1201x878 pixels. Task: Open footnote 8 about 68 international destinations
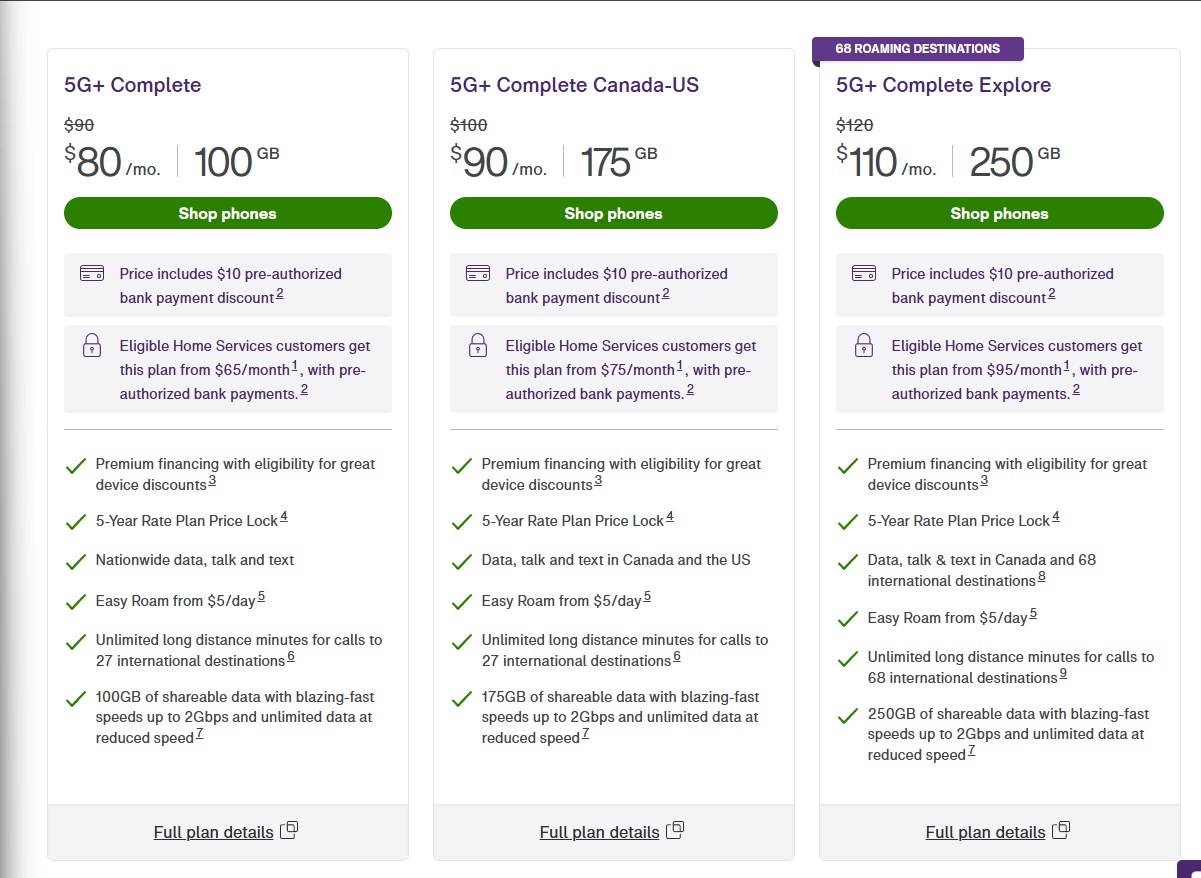pyautogui.click(x=1041, y=576)
